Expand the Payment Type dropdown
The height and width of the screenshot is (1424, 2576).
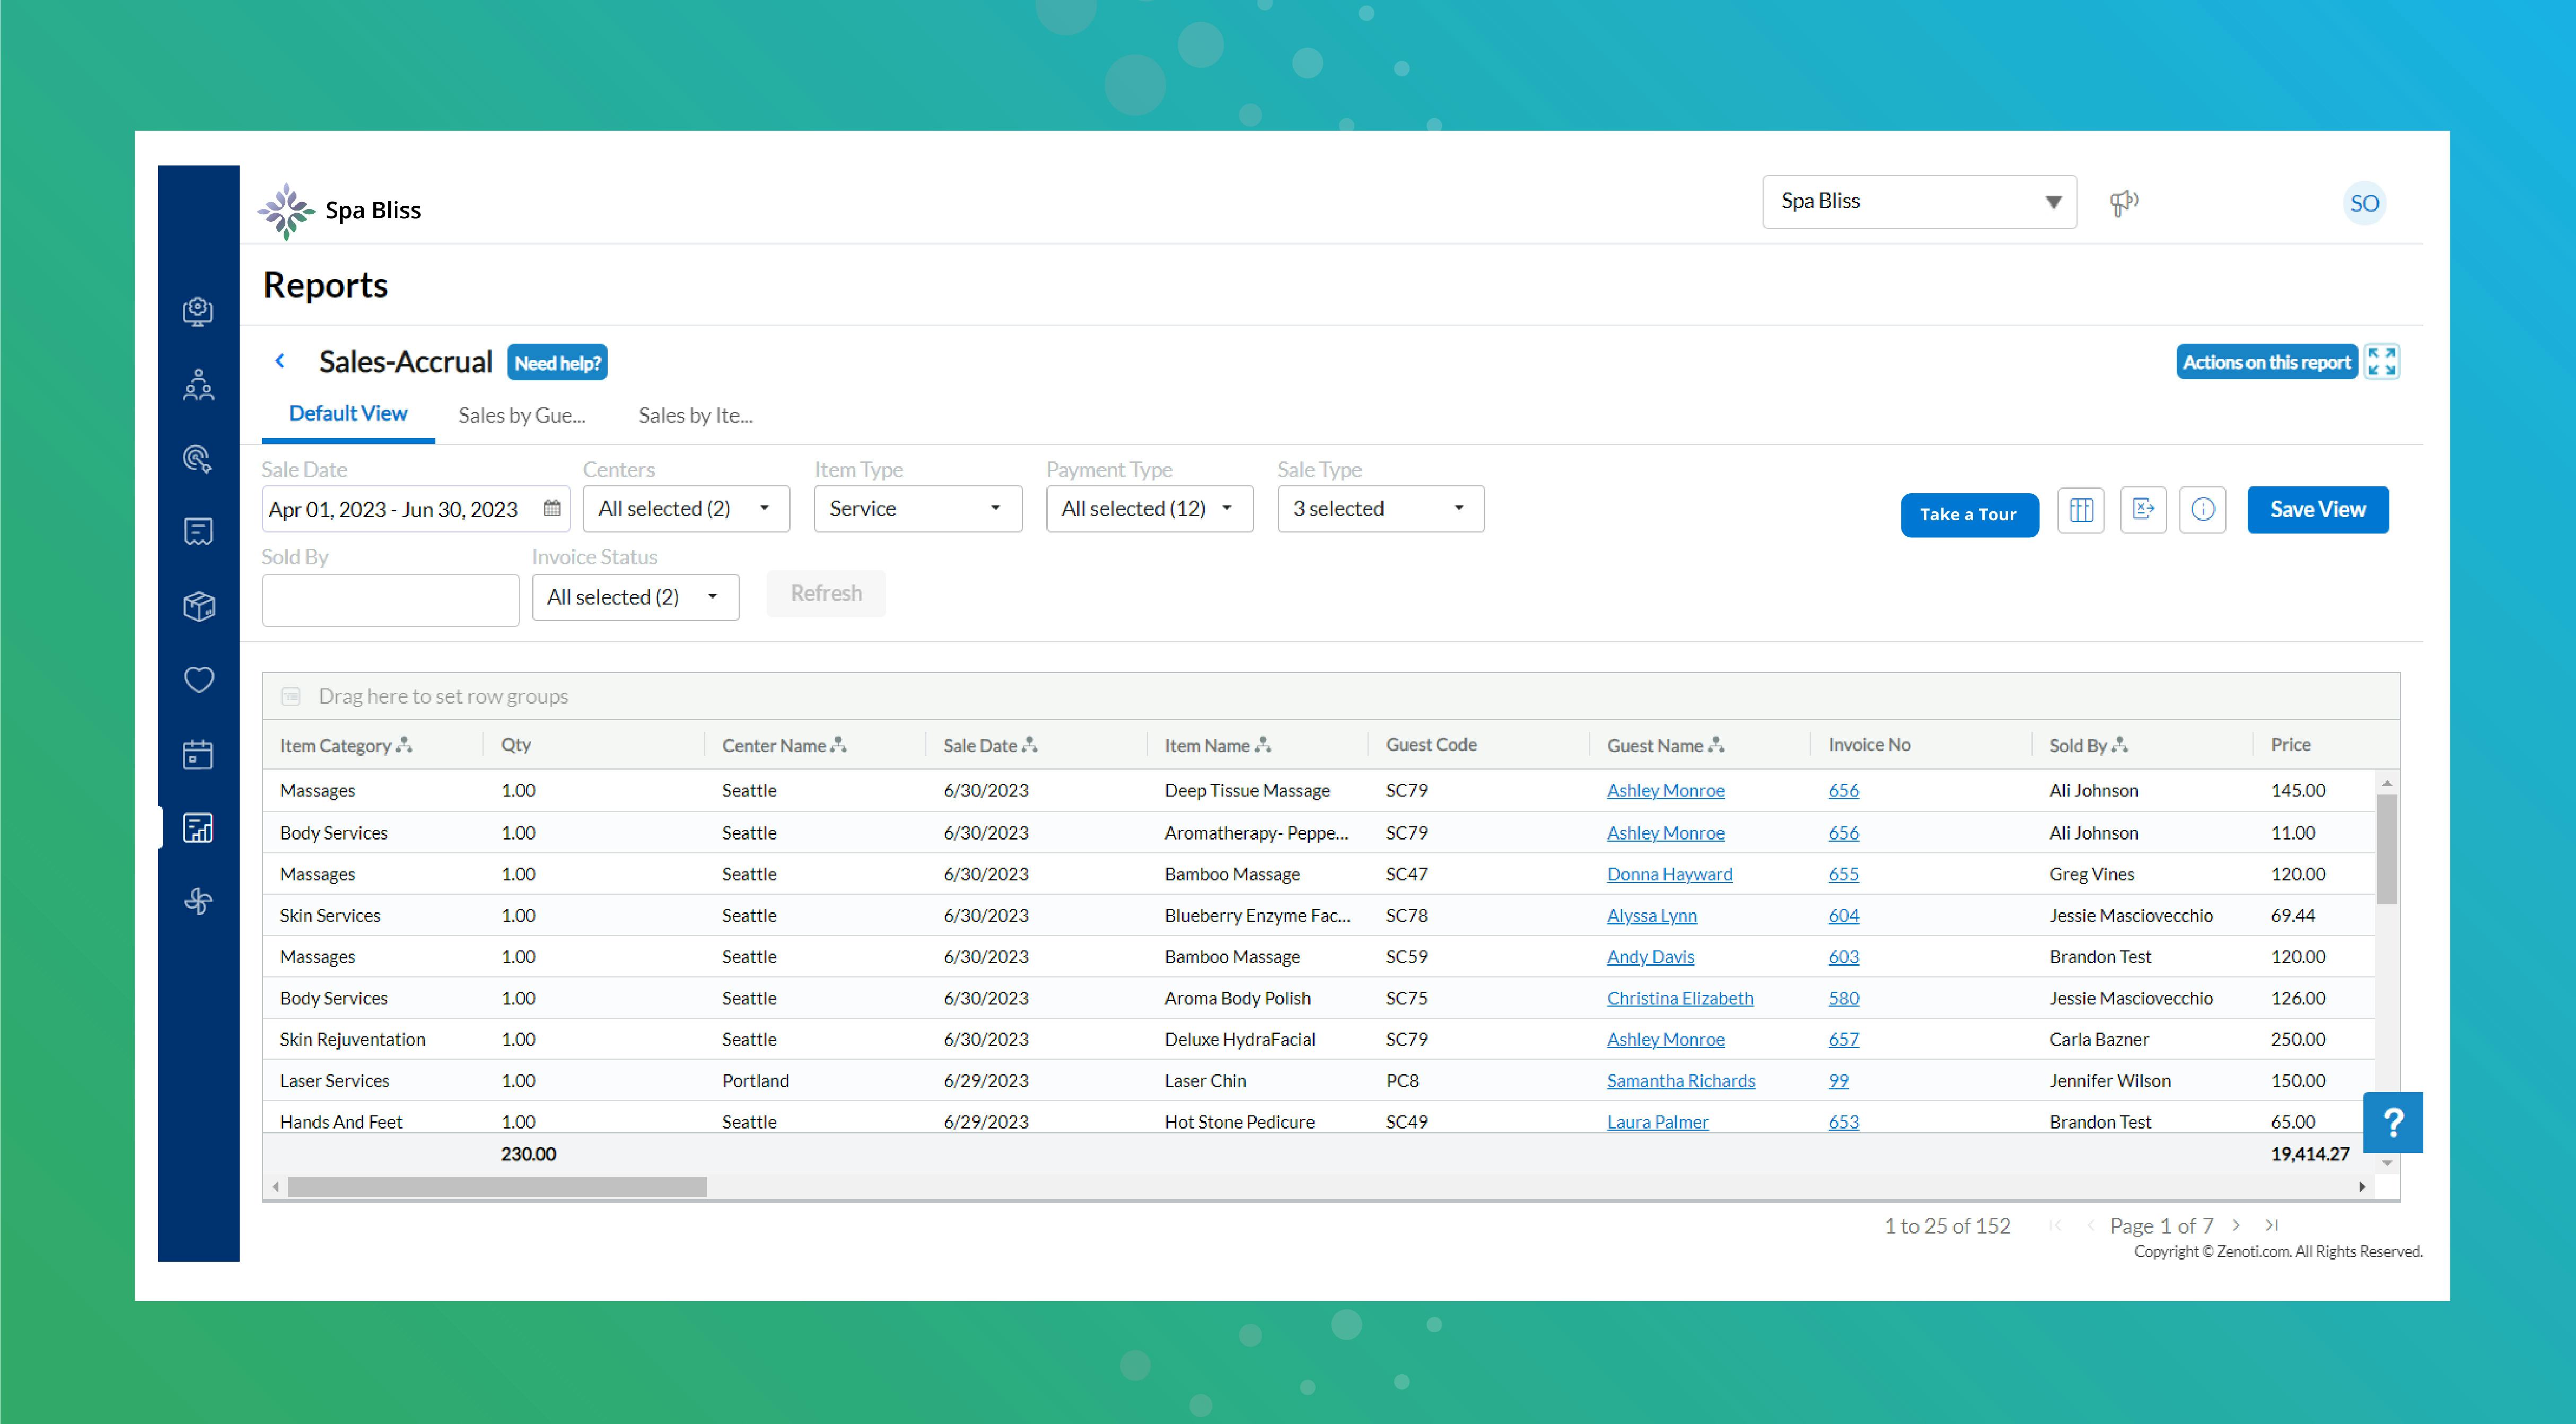pos(1149,509)
